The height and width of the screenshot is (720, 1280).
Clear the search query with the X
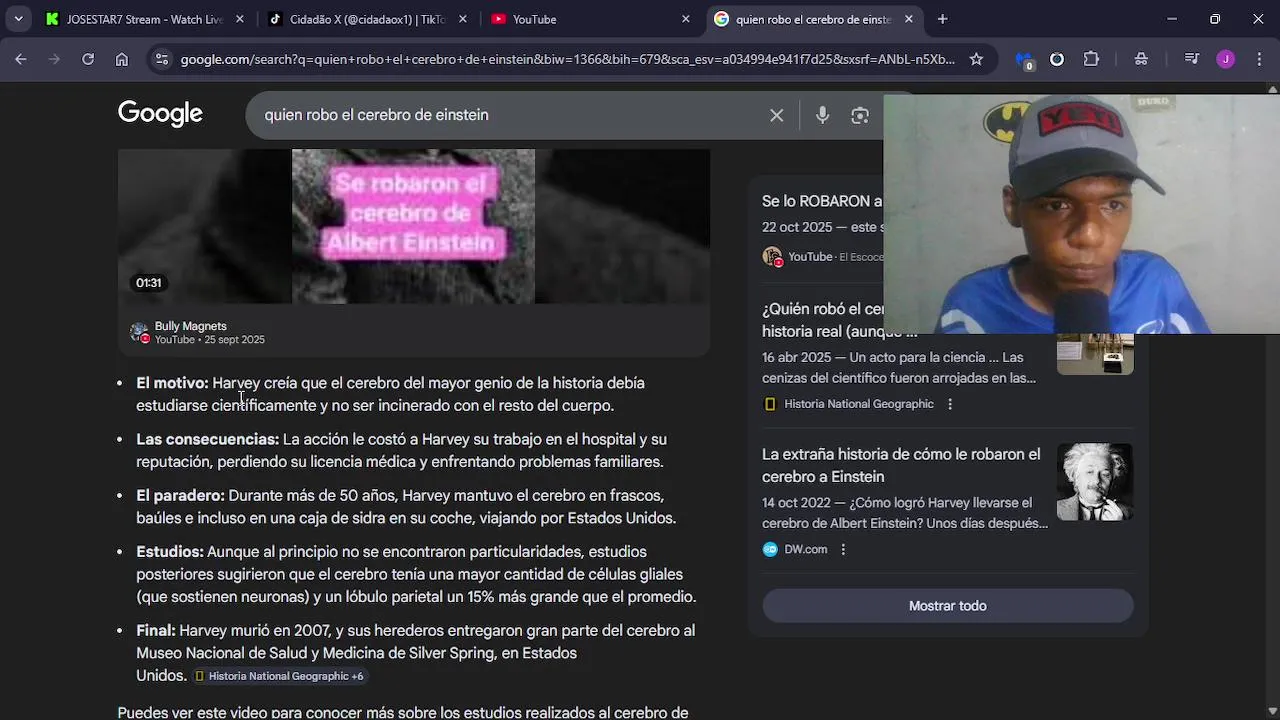point(776,115)
